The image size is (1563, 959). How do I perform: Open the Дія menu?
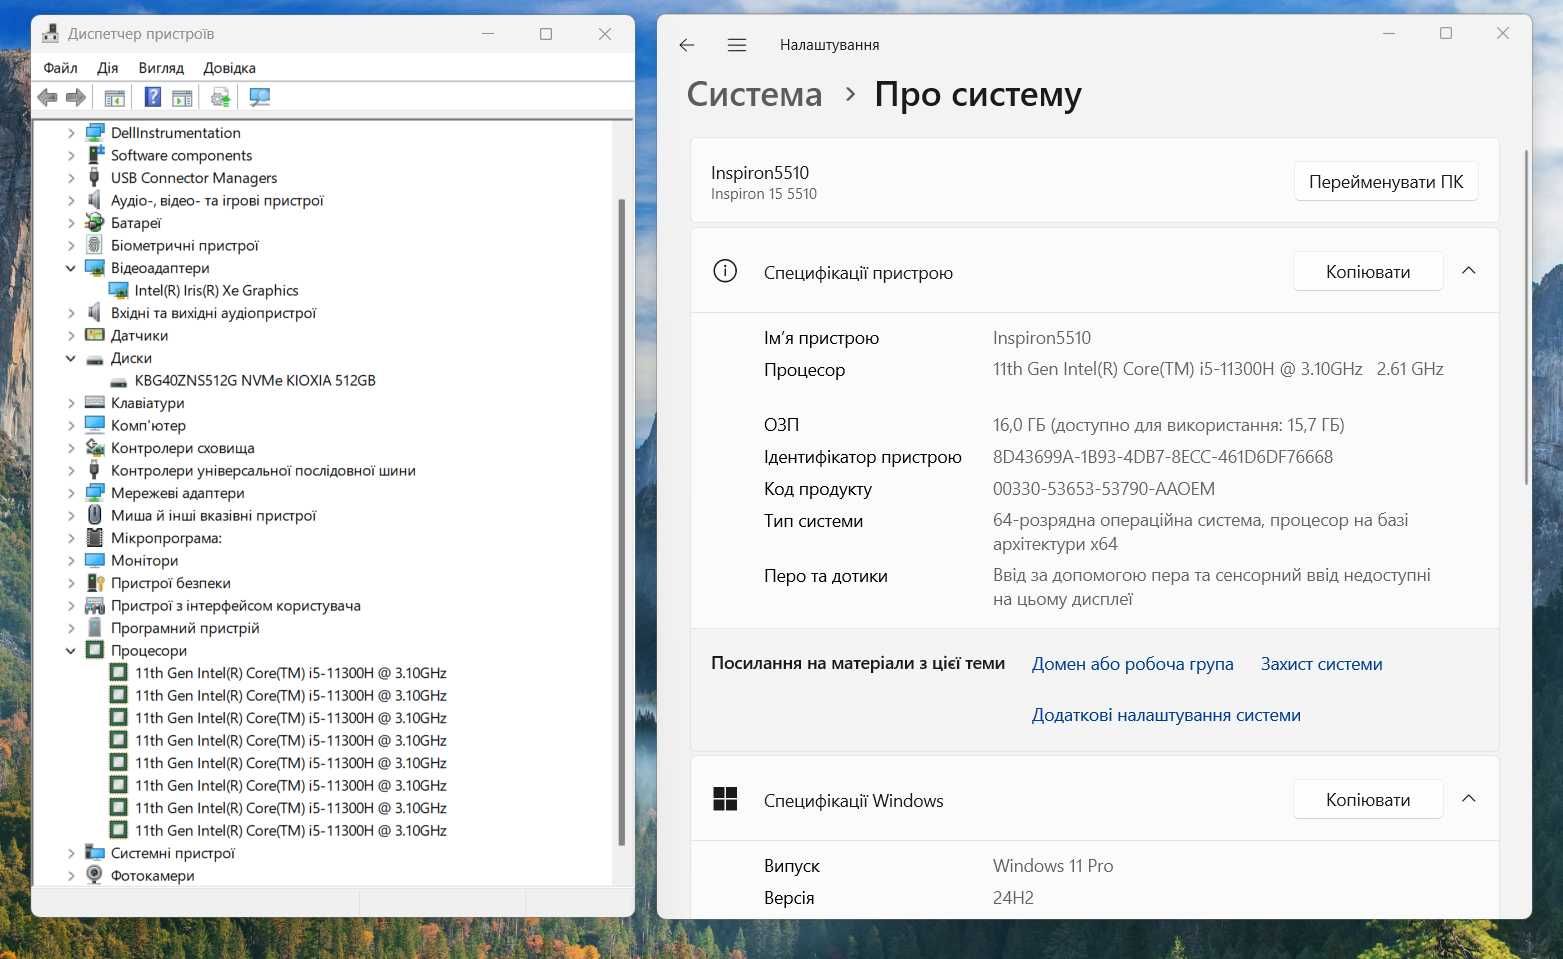coord(107,68)
